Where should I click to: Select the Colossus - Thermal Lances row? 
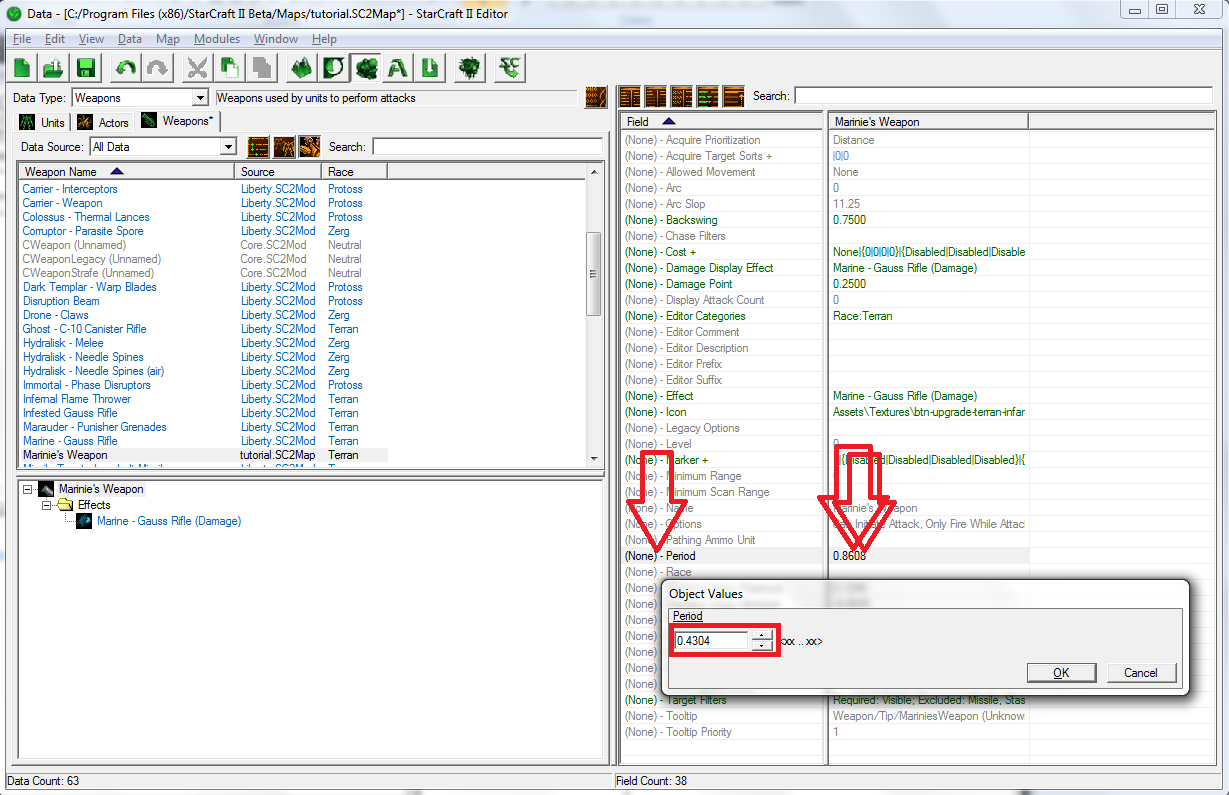[86, 217]
